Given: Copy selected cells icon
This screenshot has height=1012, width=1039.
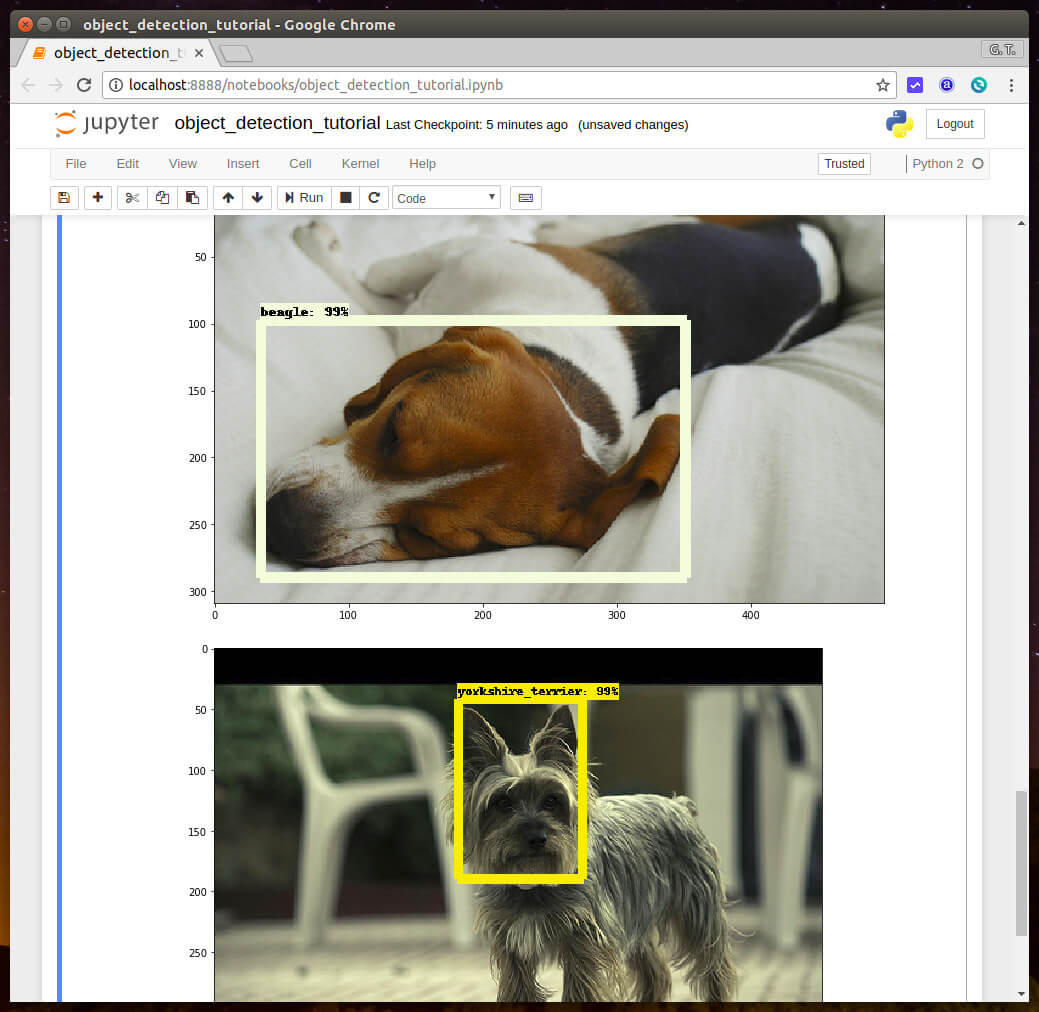Looking at the screenshot, I should [162, 198].
